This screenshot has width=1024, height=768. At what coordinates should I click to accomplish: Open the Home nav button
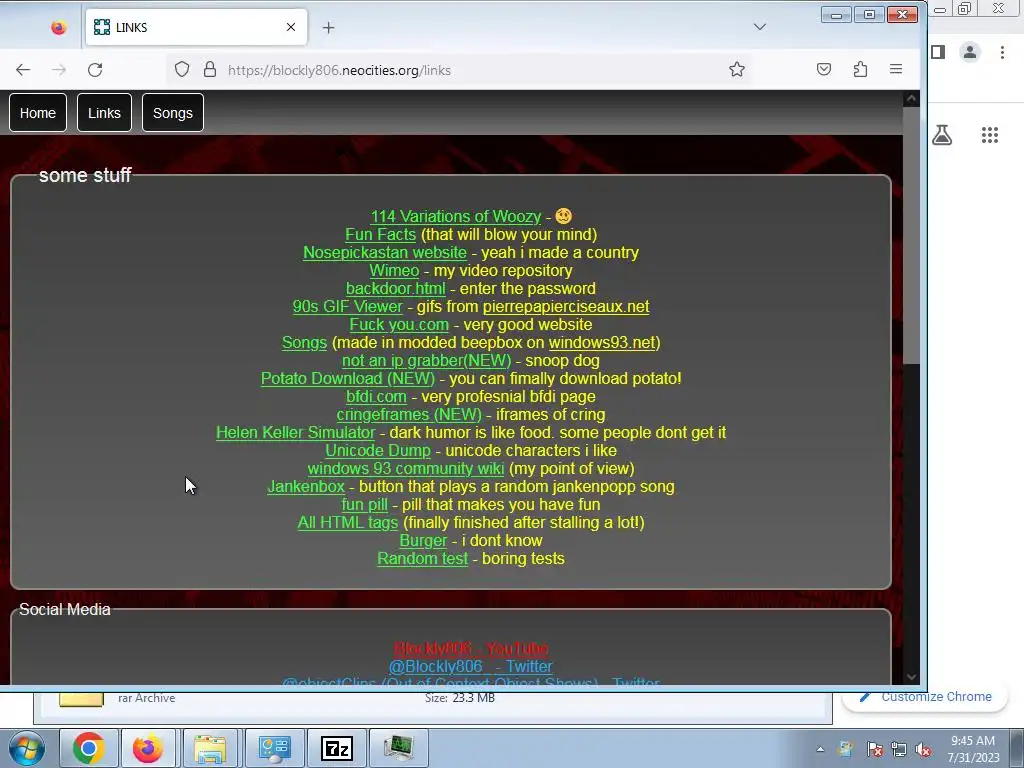(38, 113)
